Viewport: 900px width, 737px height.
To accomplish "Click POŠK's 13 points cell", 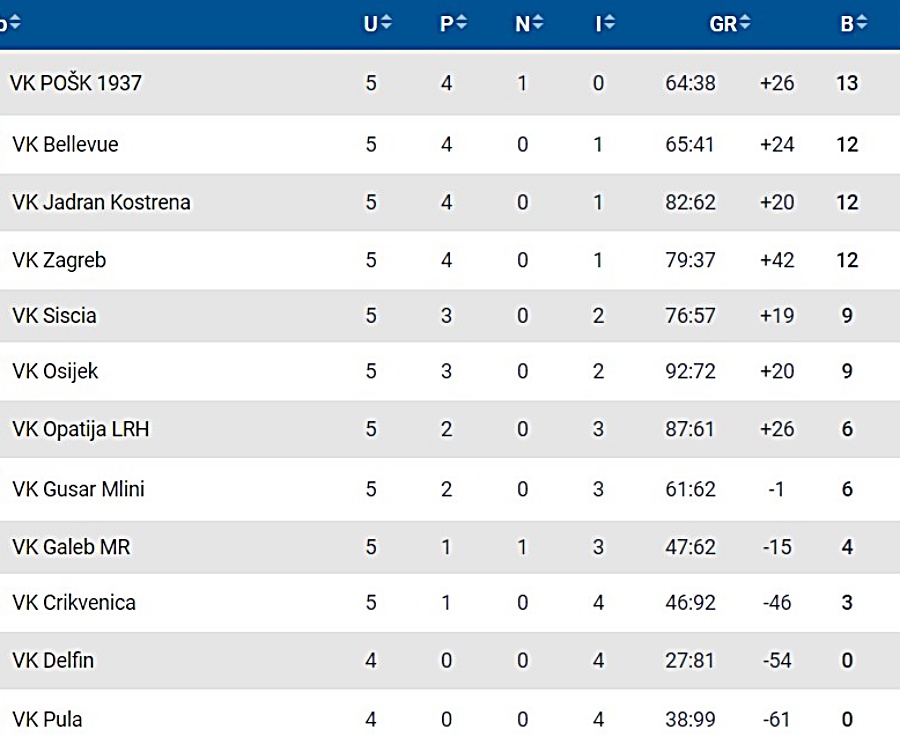I will [x=847, y=83].
